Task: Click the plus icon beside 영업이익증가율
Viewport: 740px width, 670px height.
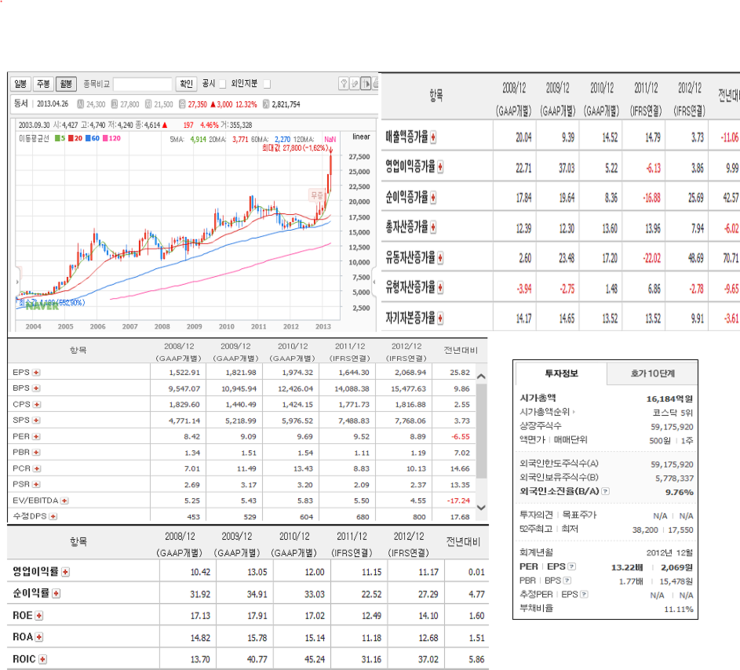Action: (x=440, y=167)
